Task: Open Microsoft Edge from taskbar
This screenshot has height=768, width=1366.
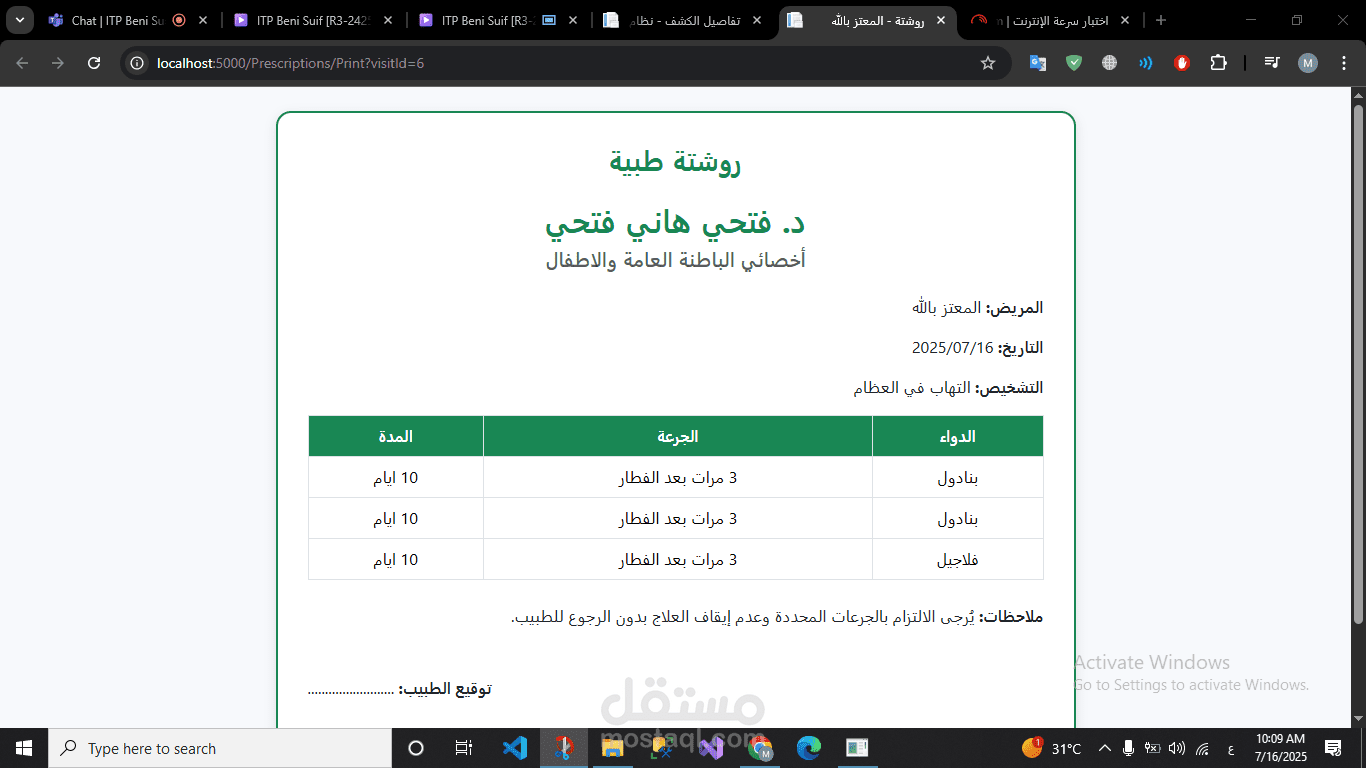Action: [809, 748]
